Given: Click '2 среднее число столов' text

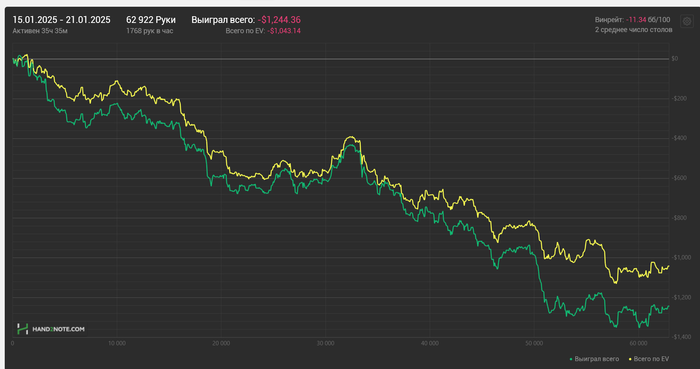Looking at the screenshot, I should point(633,30).
